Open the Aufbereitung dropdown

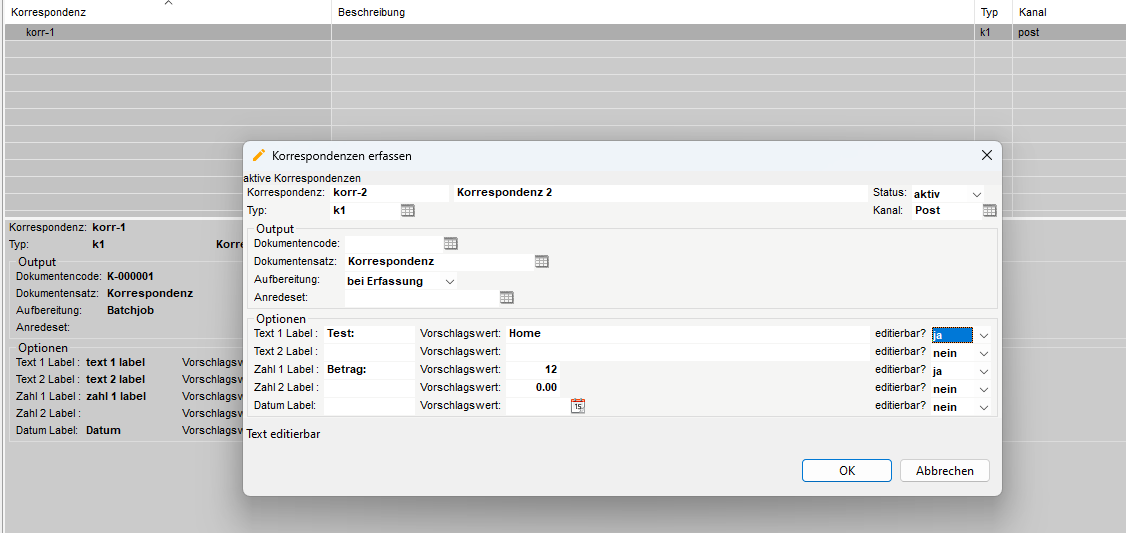(x=449, y=282)
